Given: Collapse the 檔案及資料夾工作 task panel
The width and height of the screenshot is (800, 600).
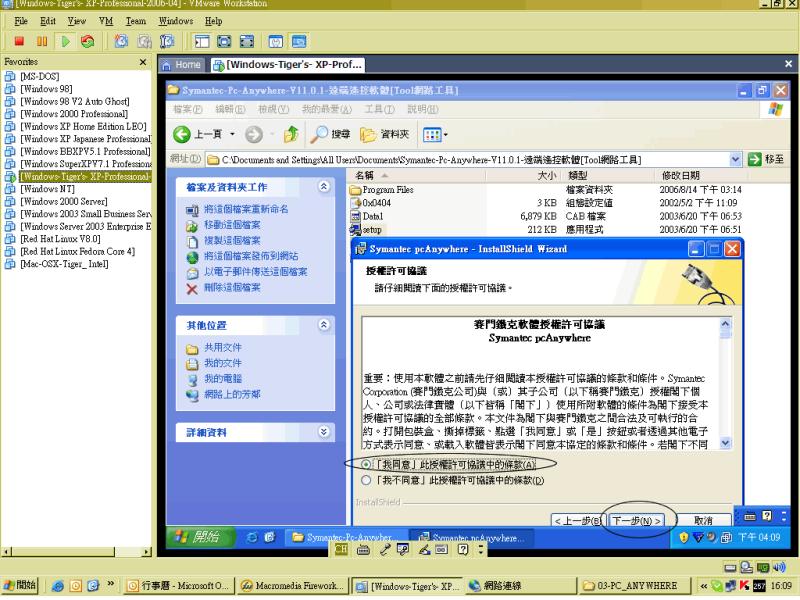Looking at the screenshot, I should (x=323, y=186).
